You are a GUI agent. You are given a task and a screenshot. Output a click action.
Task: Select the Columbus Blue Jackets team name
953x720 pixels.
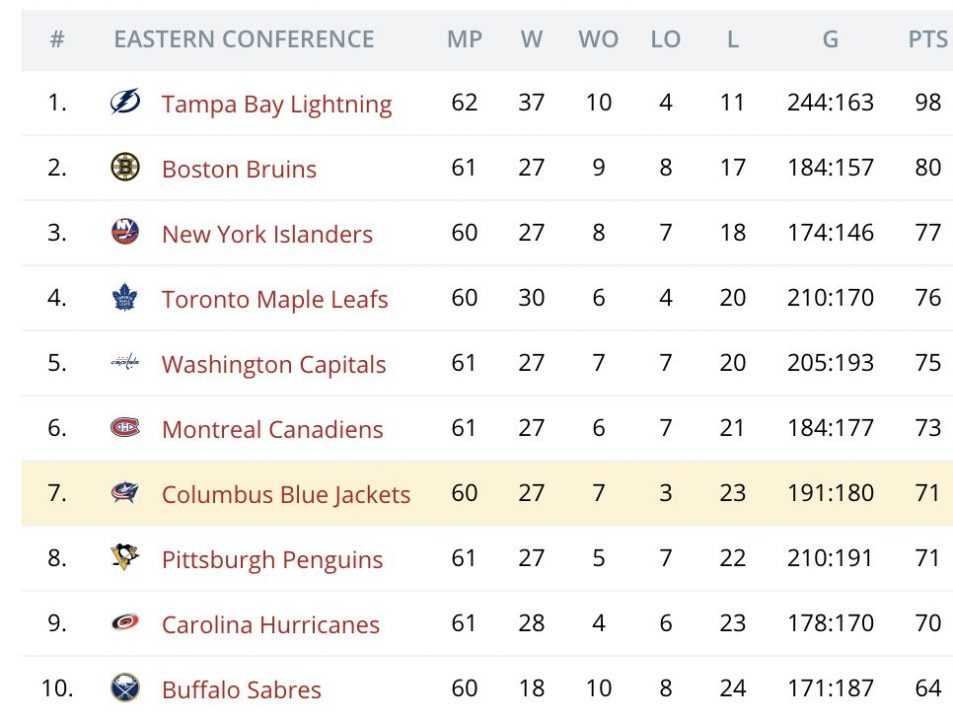[x=286, y=494]
